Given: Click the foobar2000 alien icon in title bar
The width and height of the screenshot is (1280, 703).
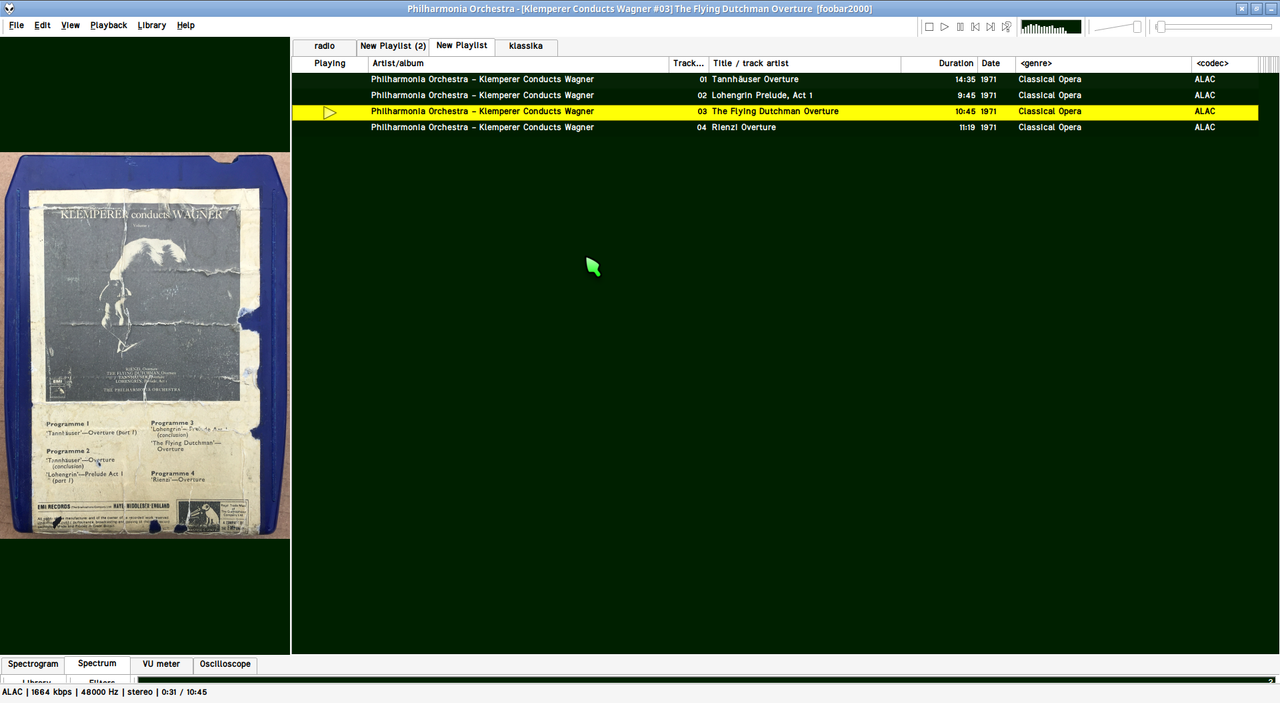Looking at the screenshot, I should tap(9, 9).
